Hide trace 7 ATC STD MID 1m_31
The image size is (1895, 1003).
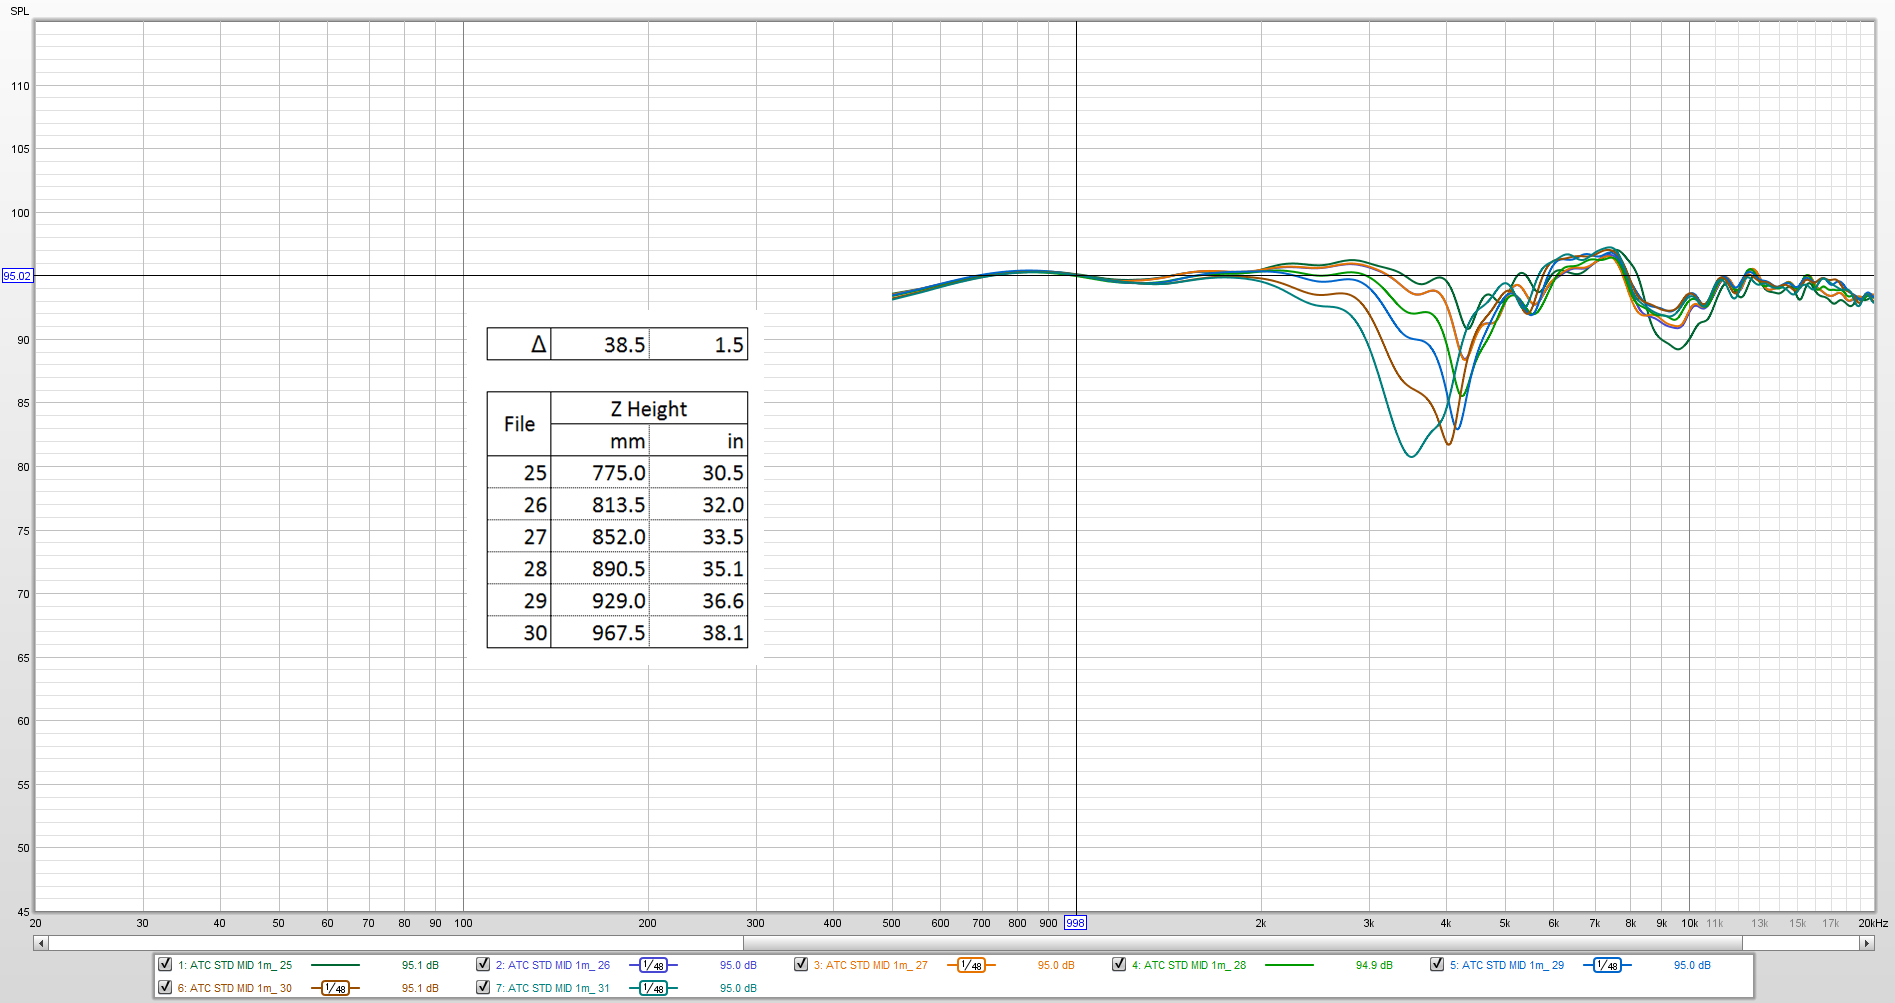[483, 987]
